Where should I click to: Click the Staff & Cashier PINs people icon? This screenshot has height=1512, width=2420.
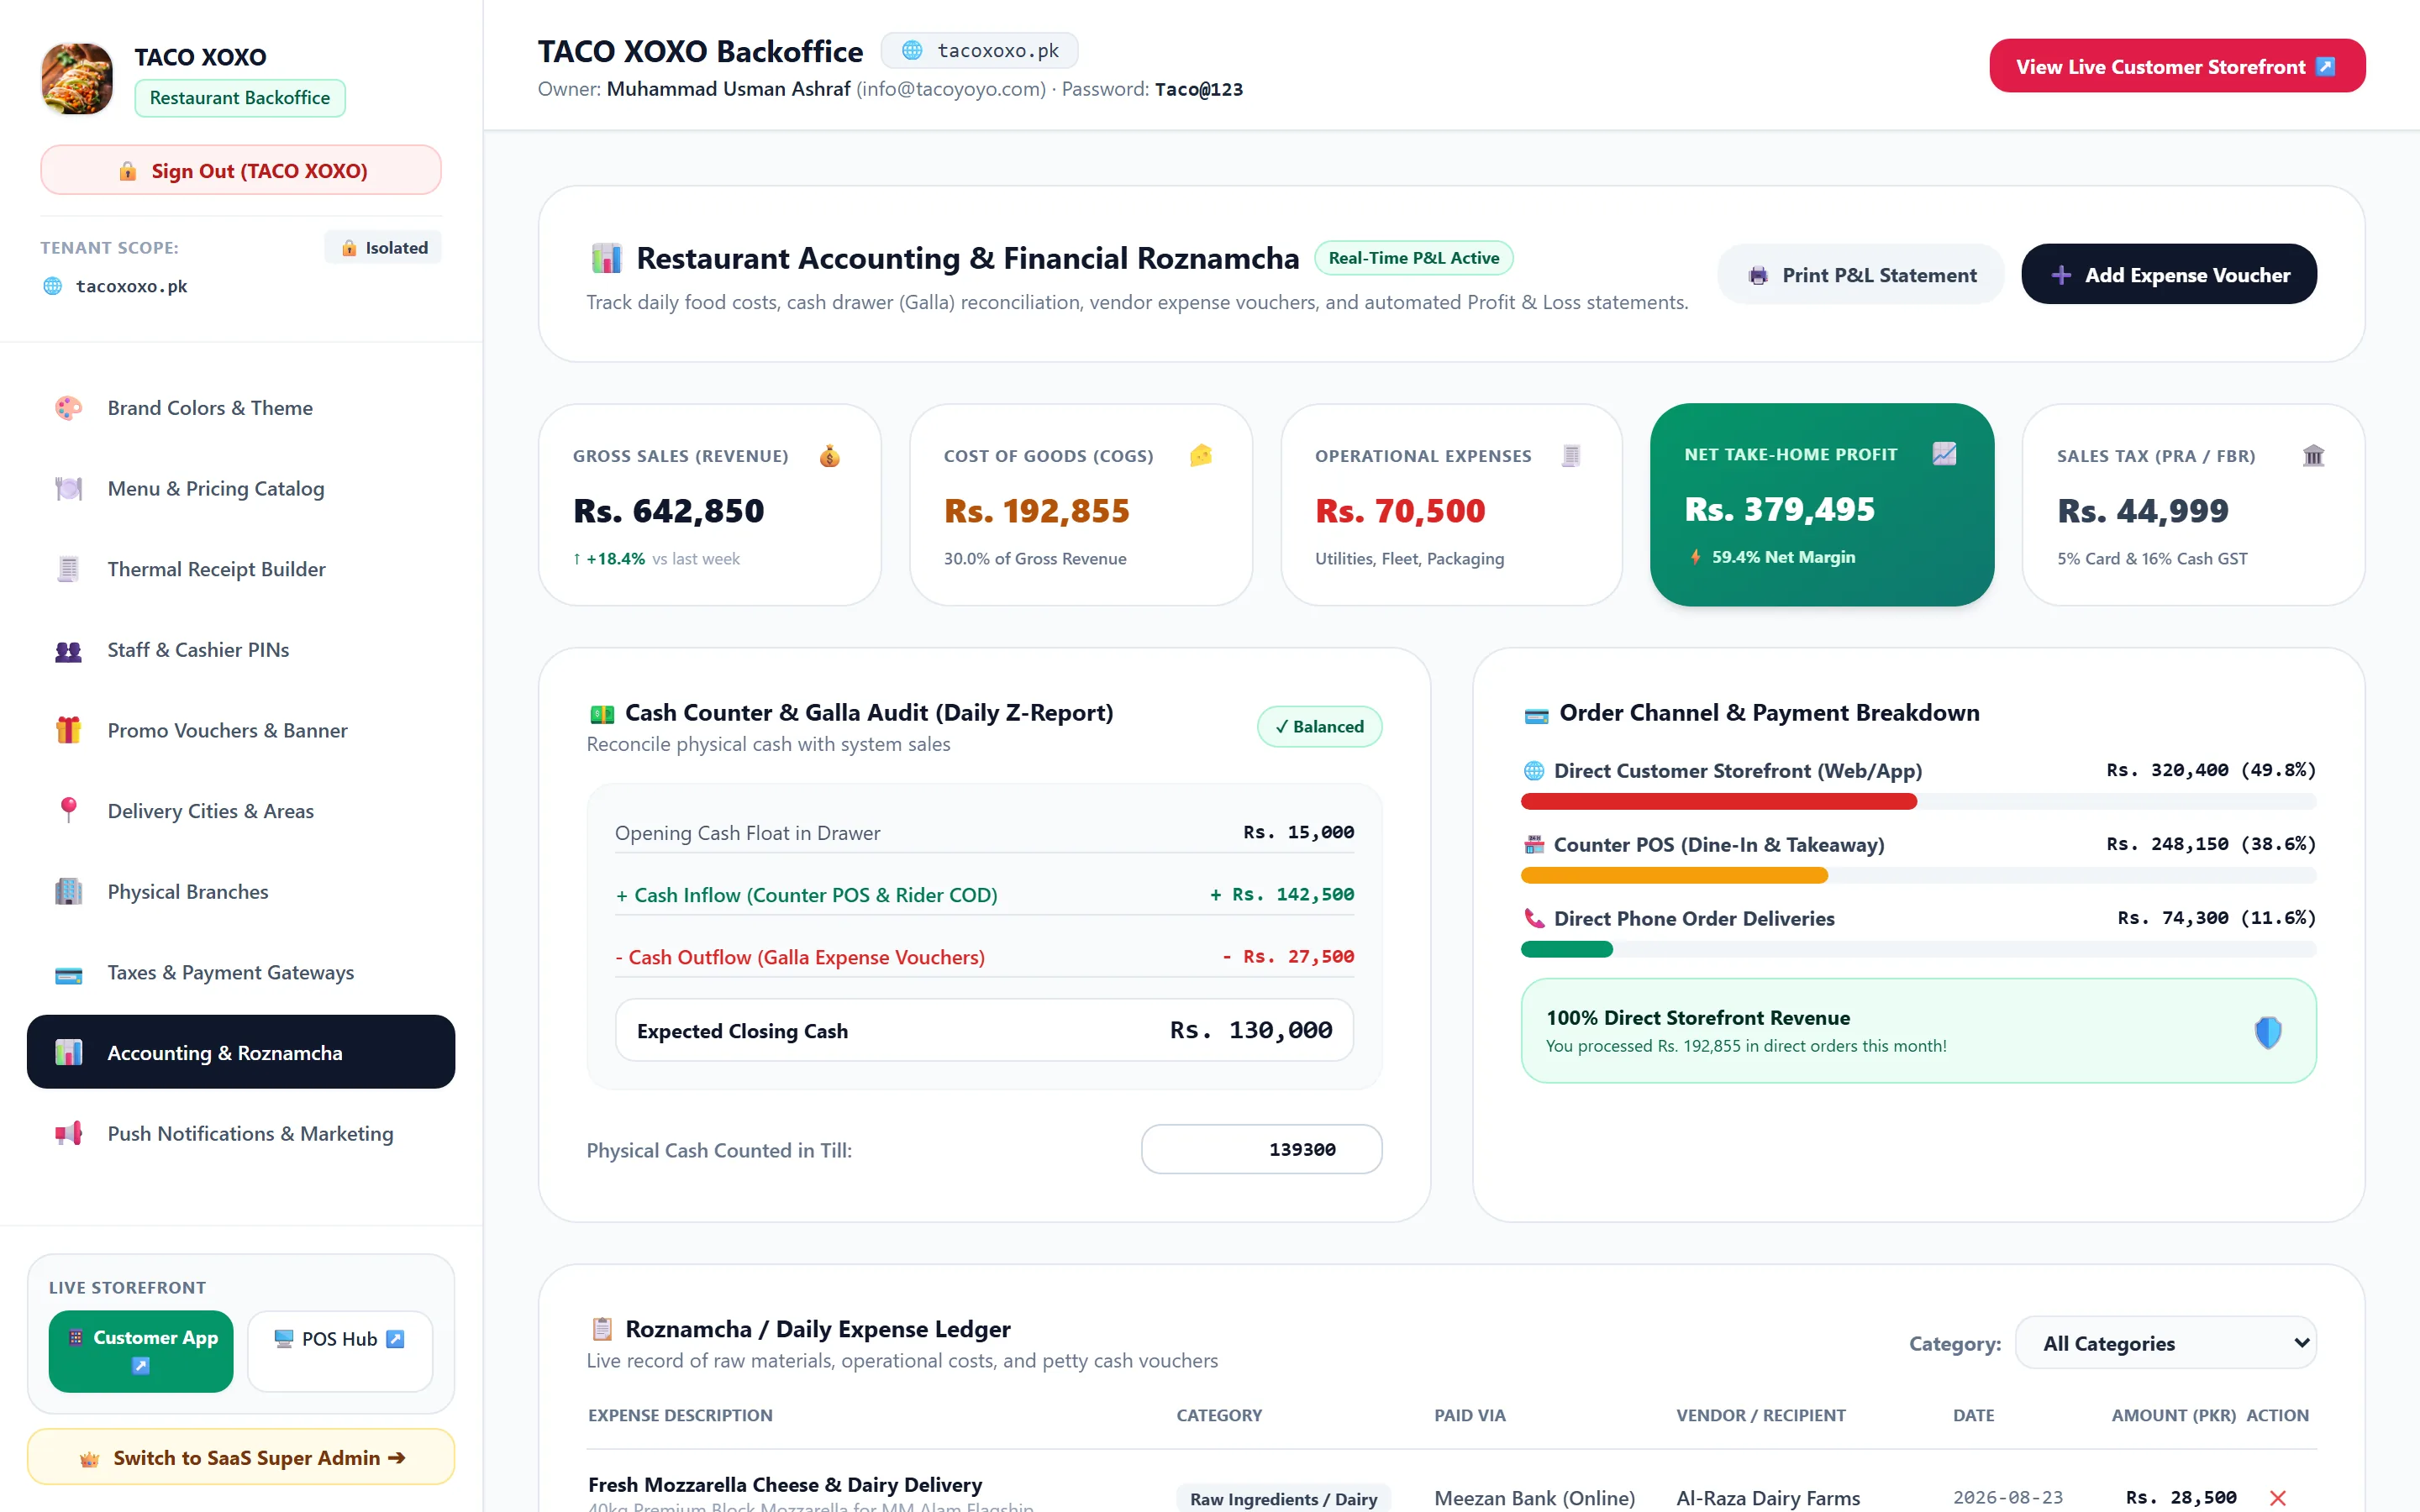pyautogui.click(x=68, y=650)
